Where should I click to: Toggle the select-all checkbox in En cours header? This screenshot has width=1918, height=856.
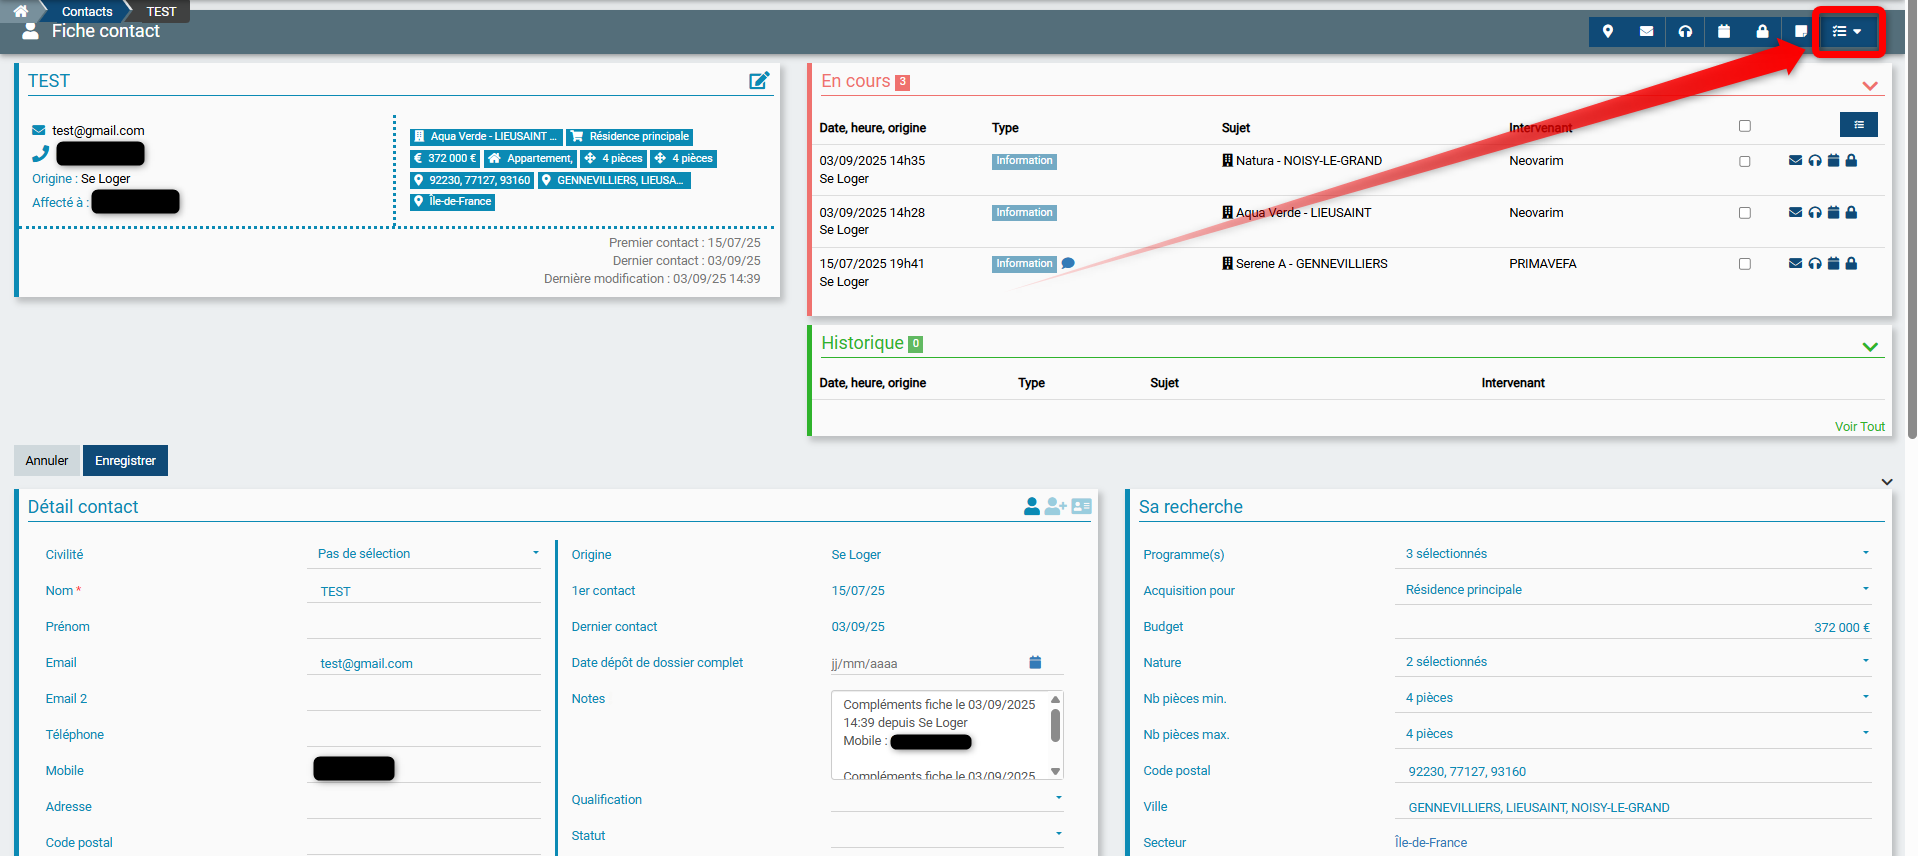click(x=1745, y=126)
